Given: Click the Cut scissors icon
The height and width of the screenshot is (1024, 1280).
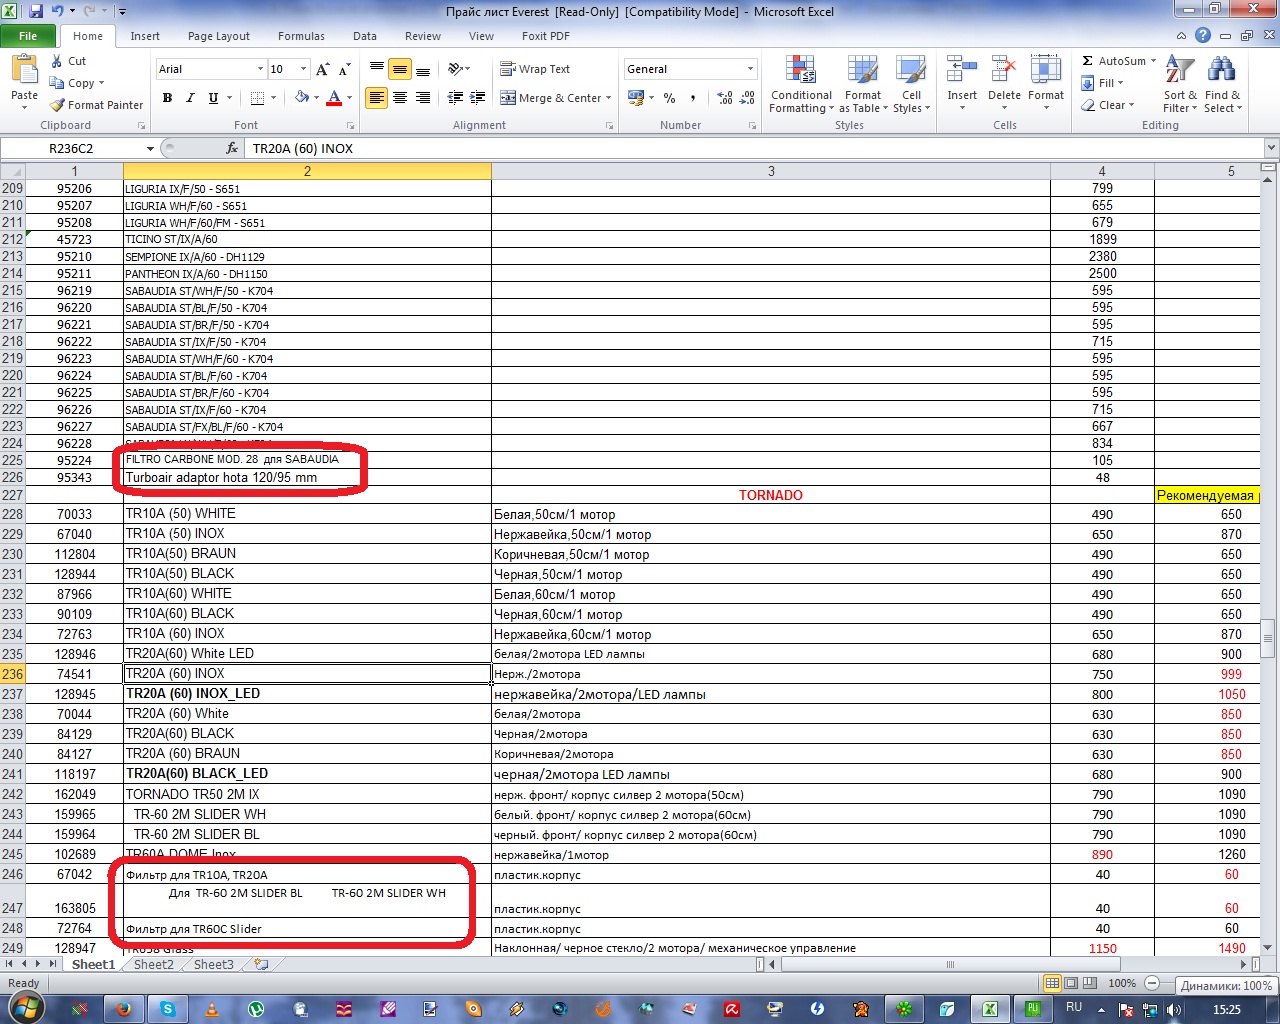Looking at the screenshot, I should pos(57,61).
